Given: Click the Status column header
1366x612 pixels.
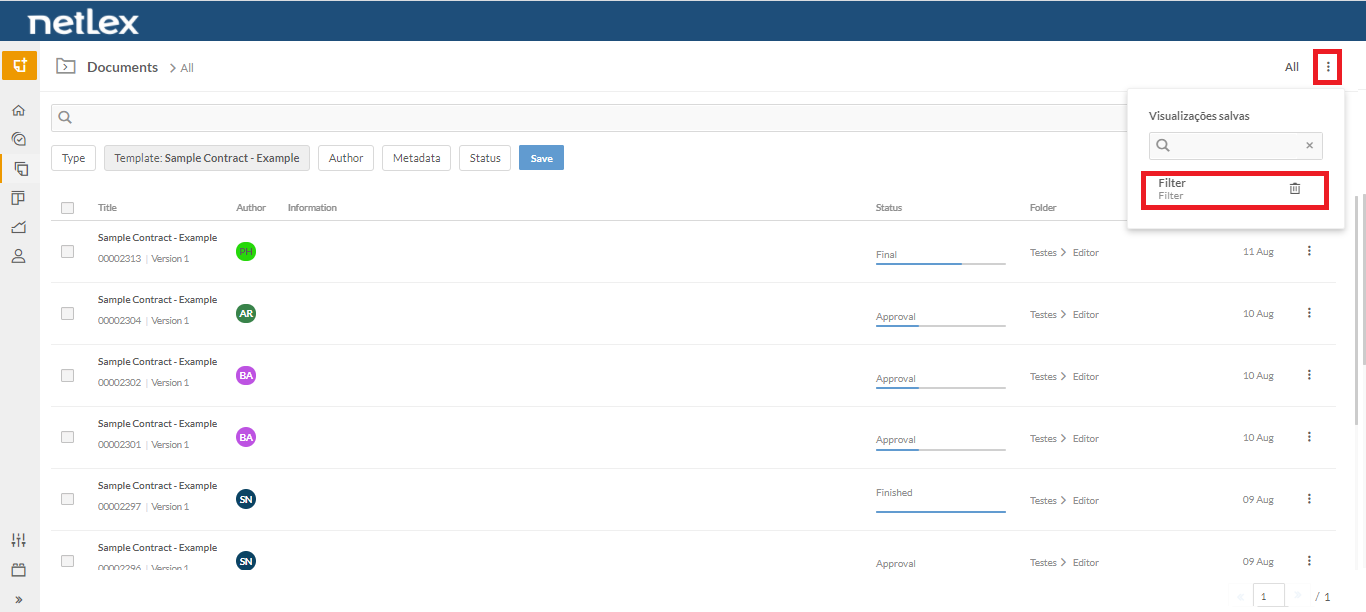Looking at the screenshot, I should tap(889, 208).
